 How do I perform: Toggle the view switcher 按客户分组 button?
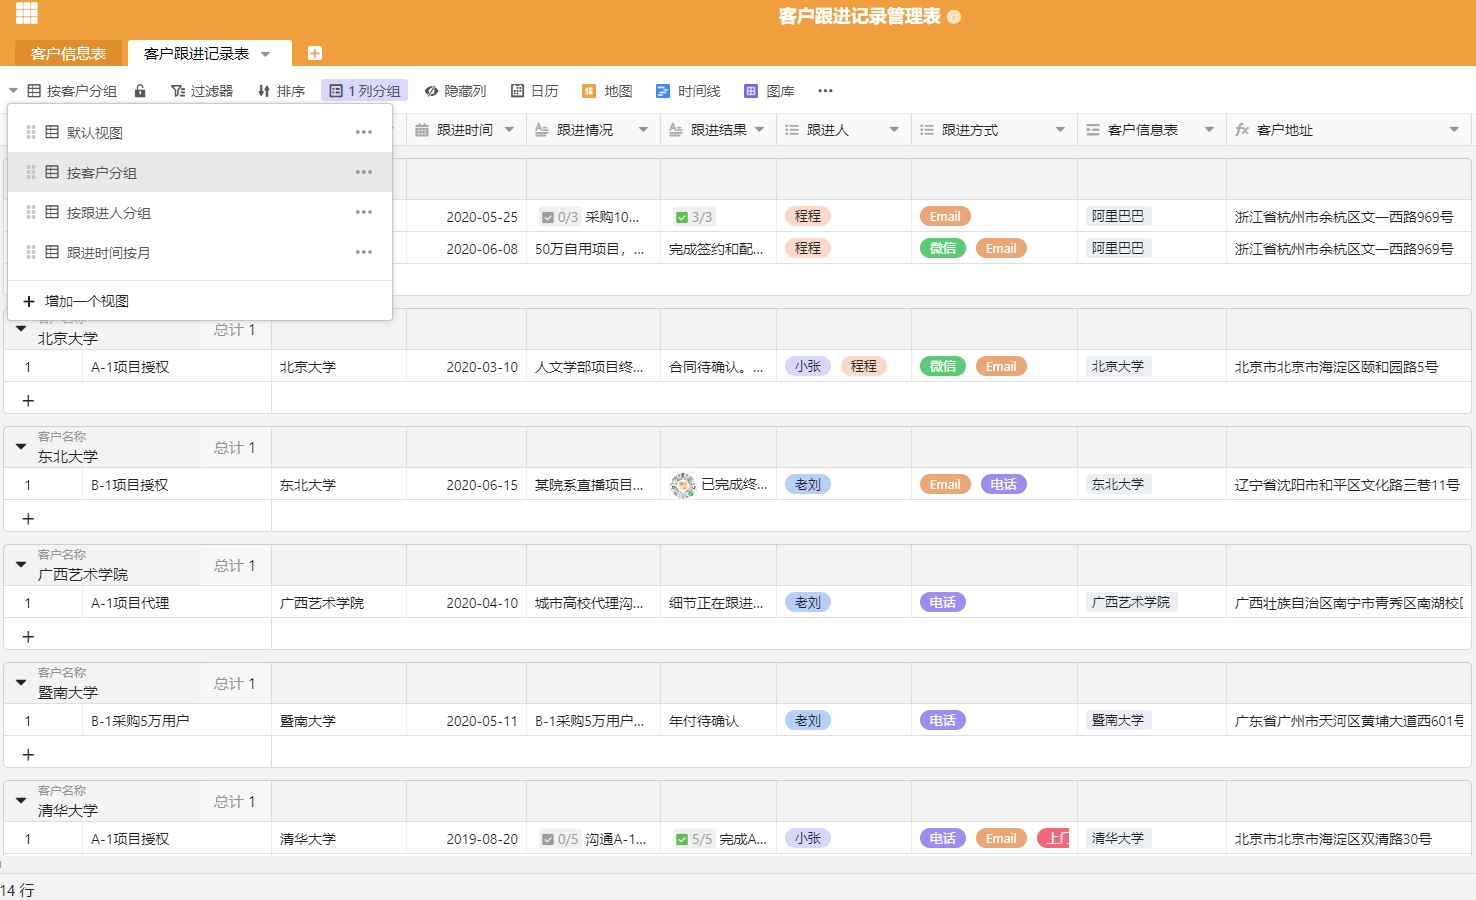tap(63, 91)
